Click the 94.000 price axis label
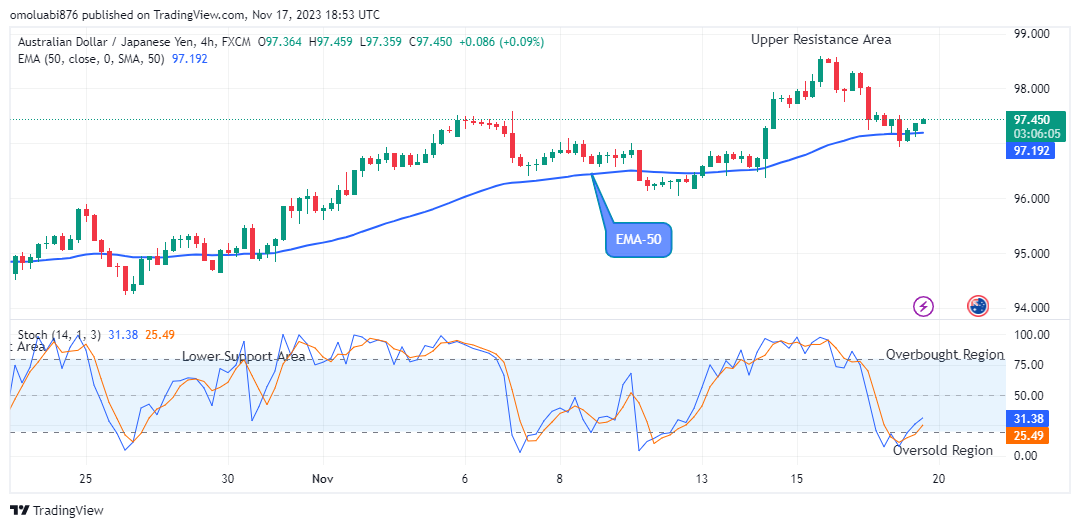 [1030, 308]
